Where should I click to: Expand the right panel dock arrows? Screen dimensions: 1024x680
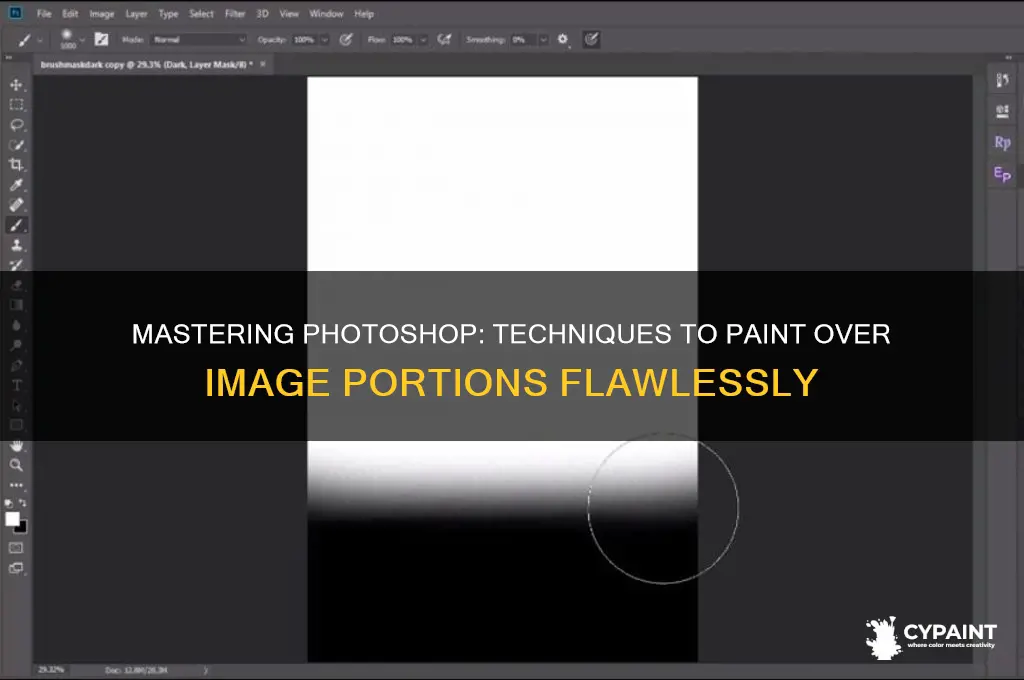[1009, 57]
